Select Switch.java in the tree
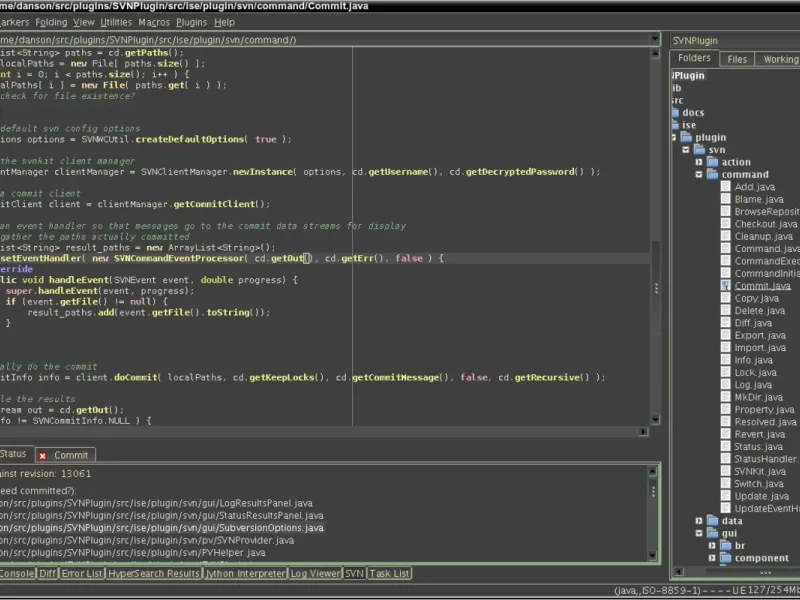 click(758, 484)
